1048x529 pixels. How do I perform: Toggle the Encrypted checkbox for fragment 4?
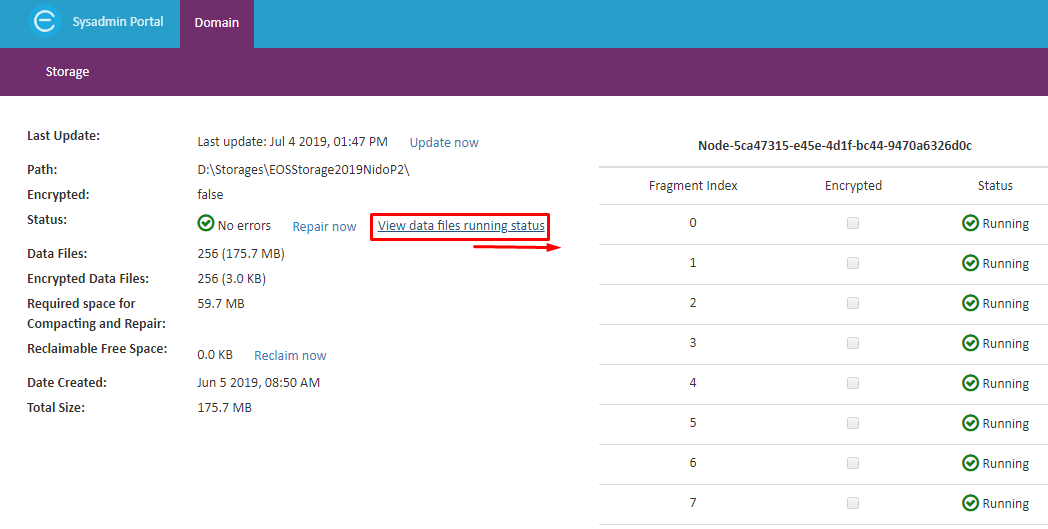(x=853, y=383)
